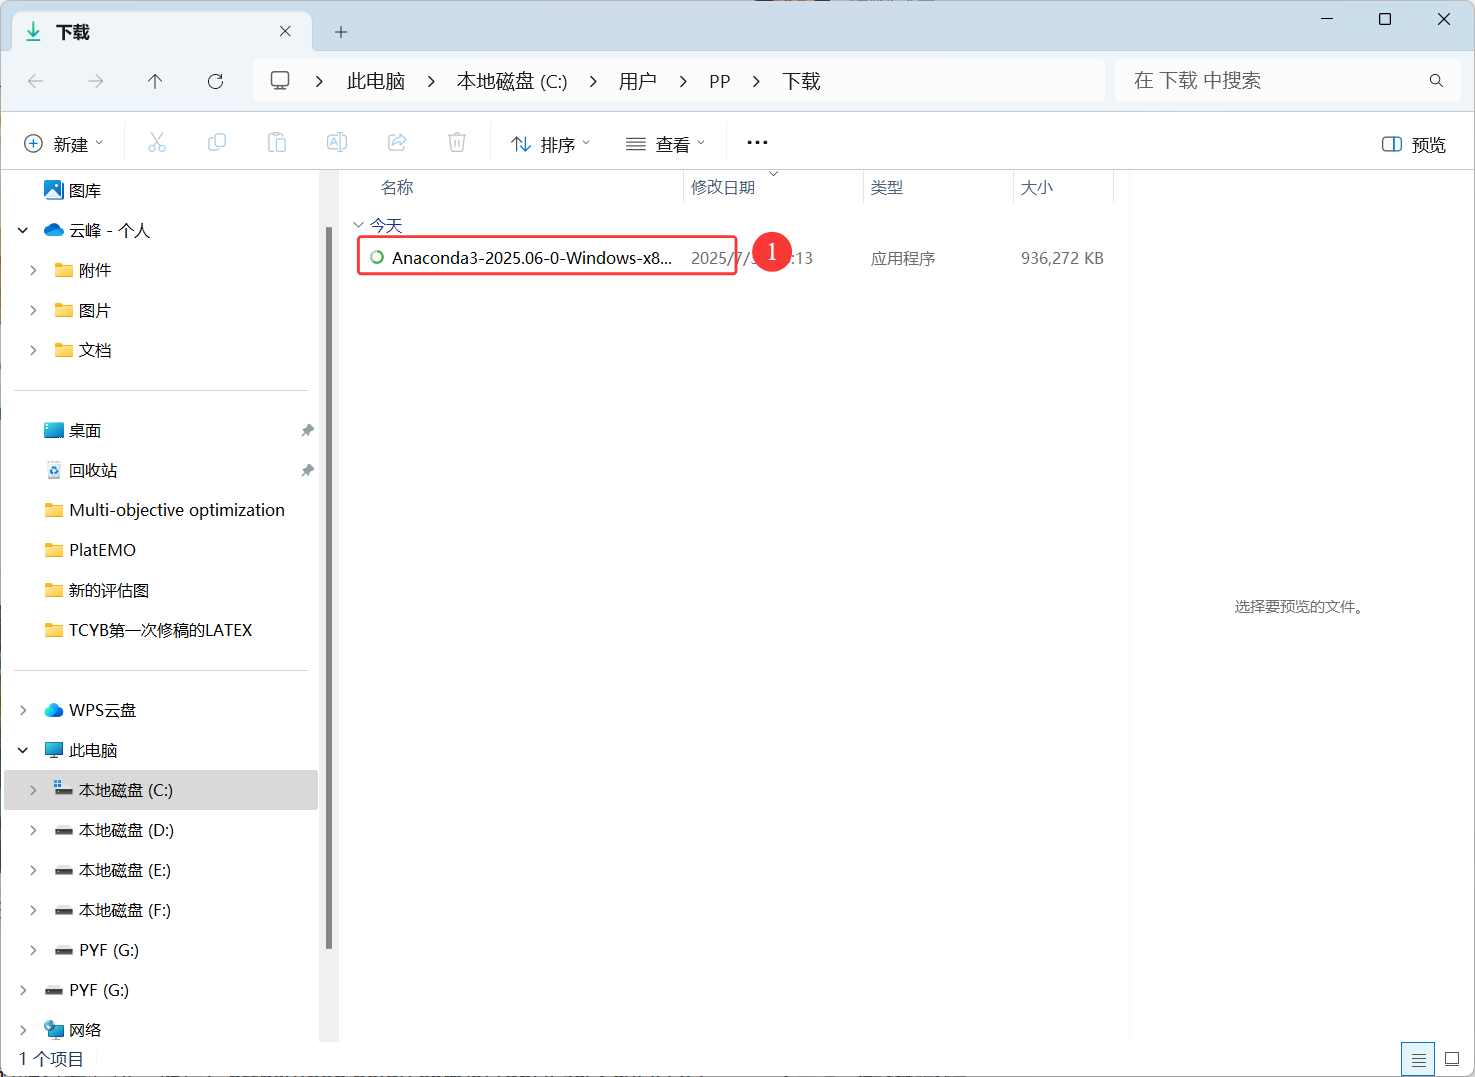
Task: Switch to details view via status bar icon
Action: (x=1417, y=1058)
